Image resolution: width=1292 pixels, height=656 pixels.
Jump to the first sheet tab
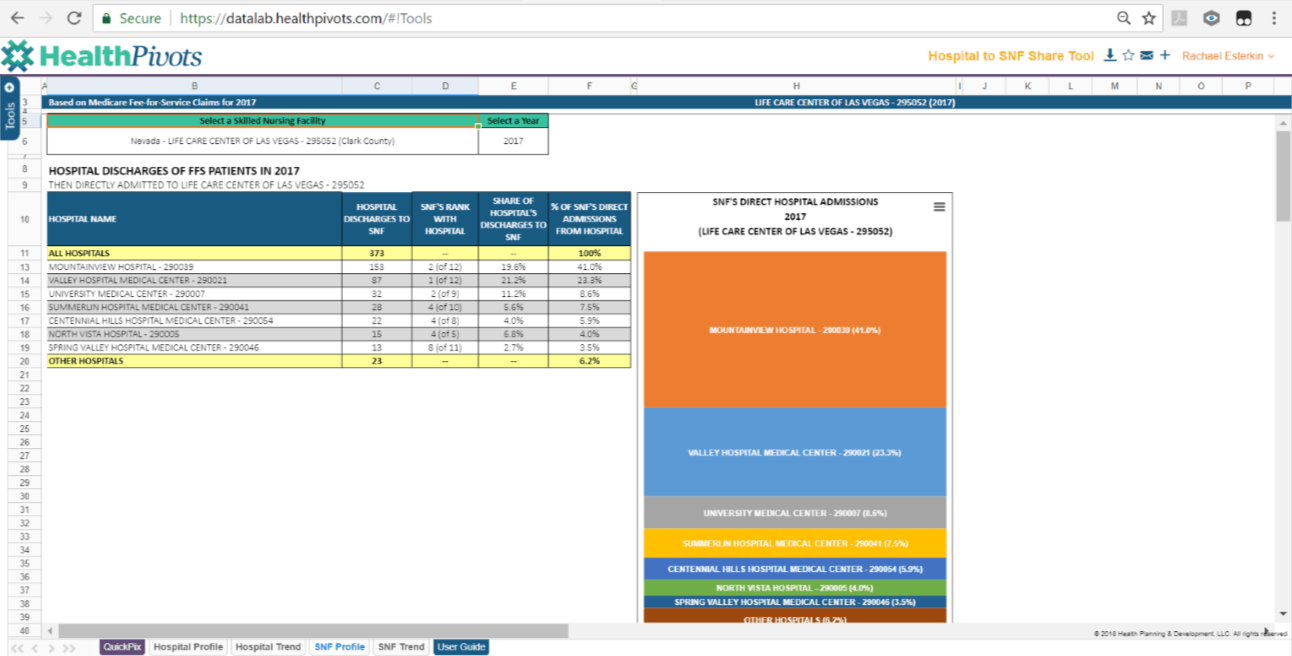pyautogui.click(x=16, y=648)
